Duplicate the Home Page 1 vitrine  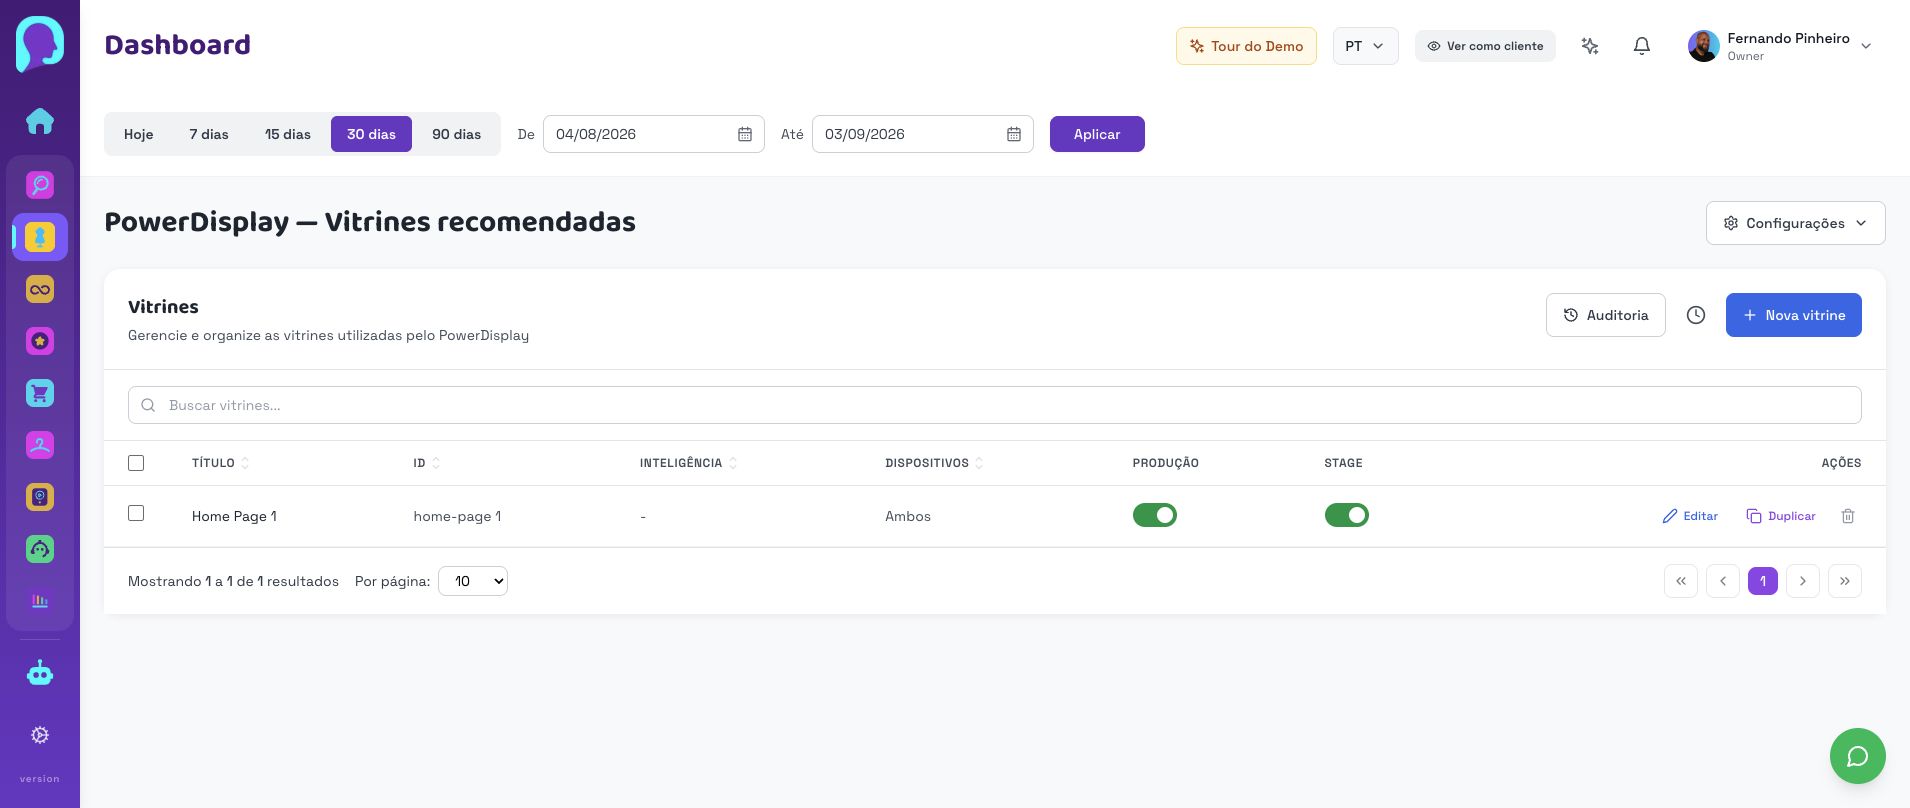tap(1781, 516)
